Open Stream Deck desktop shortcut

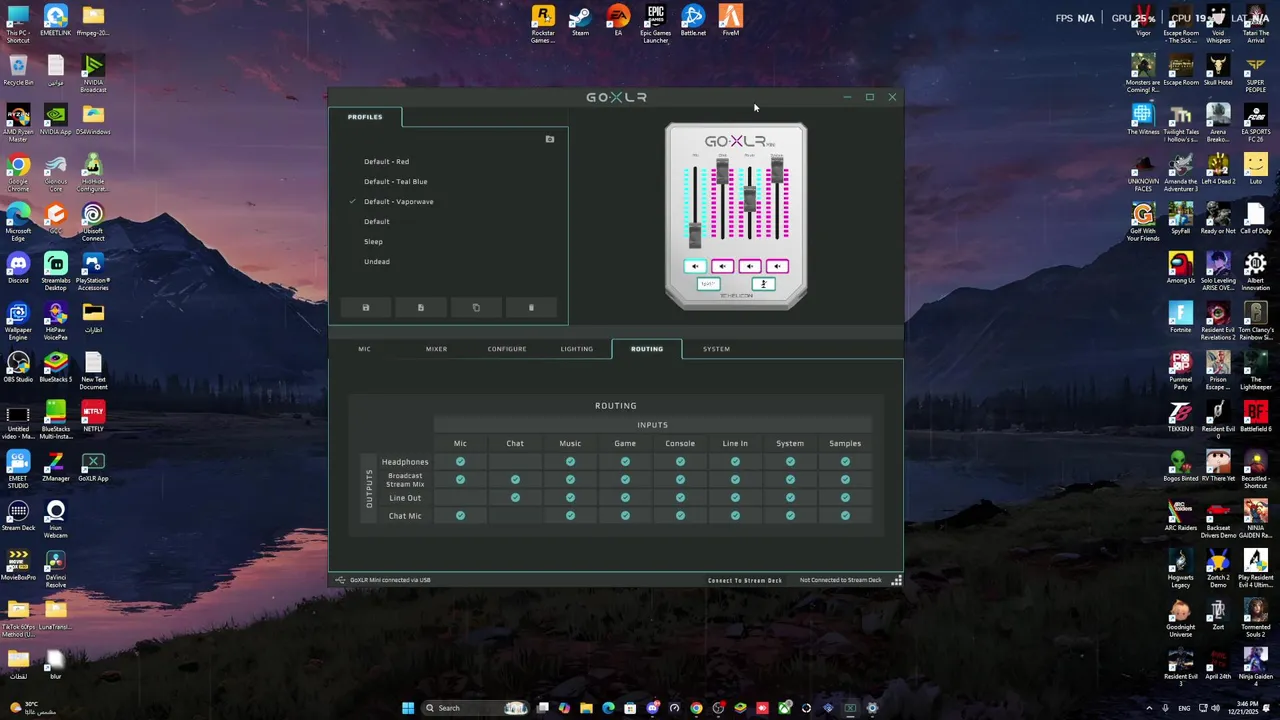pos(18,515)
